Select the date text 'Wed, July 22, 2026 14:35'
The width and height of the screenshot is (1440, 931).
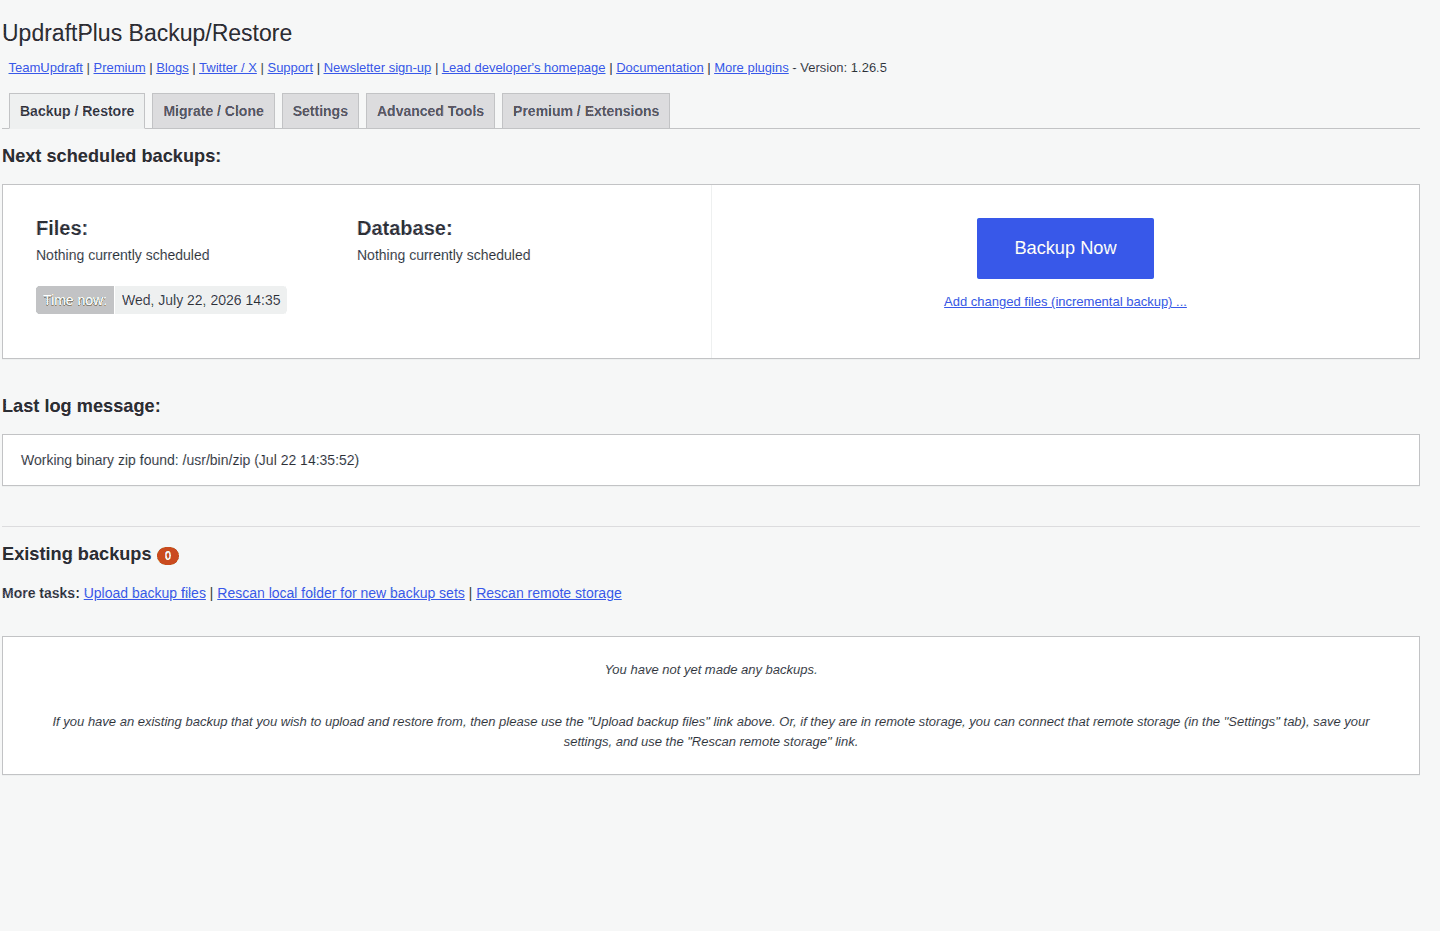tap(201, 300)
